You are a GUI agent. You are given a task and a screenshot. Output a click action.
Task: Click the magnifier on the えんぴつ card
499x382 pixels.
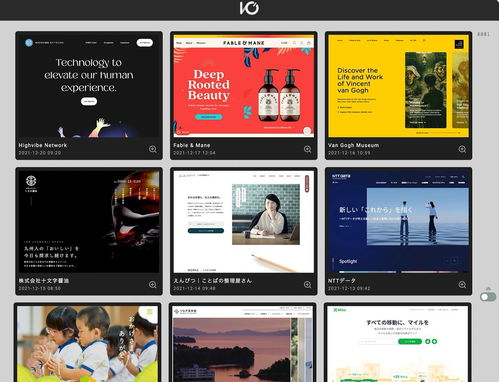pos(307,285)
